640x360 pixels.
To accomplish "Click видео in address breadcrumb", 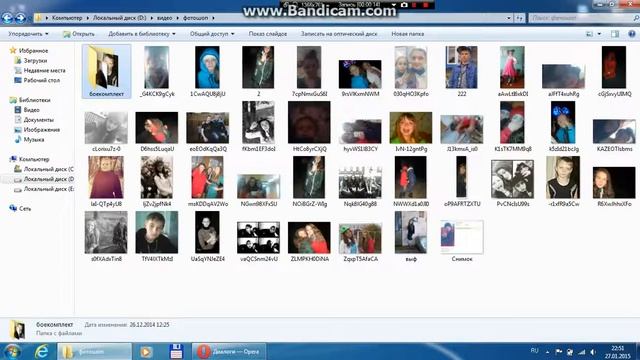I will tap(164, 18).
